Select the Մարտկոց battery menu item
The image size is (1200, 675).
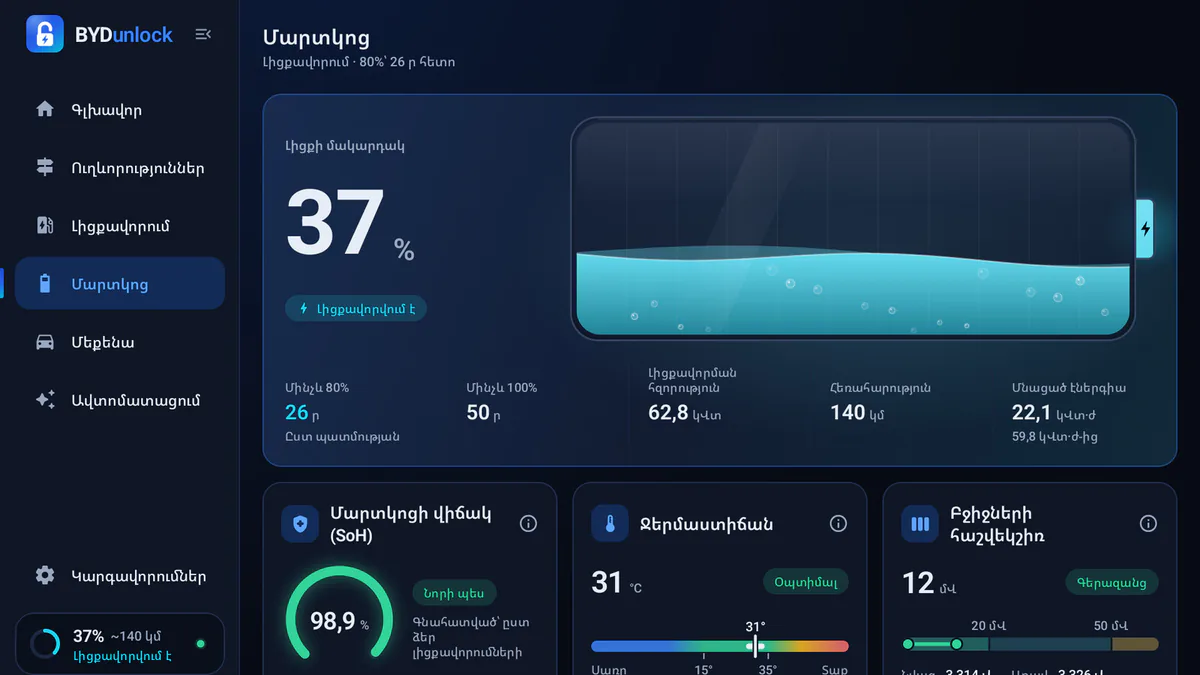[x=120, y=284]
